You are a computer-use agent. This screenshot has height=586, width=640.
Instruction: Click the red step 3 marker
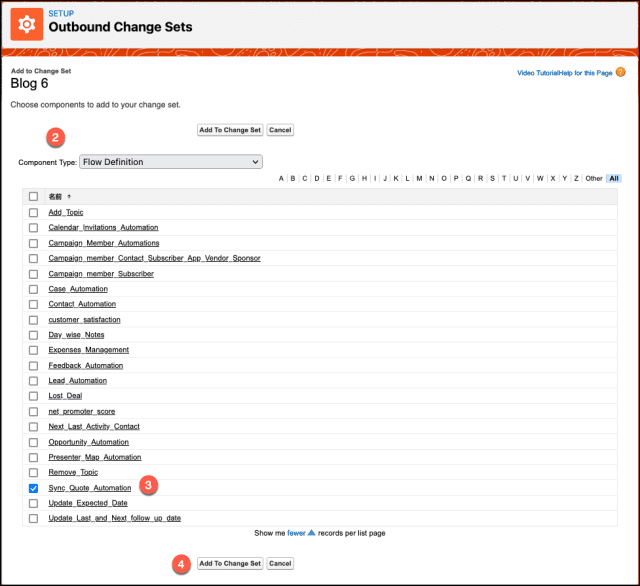click(x=148, y=485)
